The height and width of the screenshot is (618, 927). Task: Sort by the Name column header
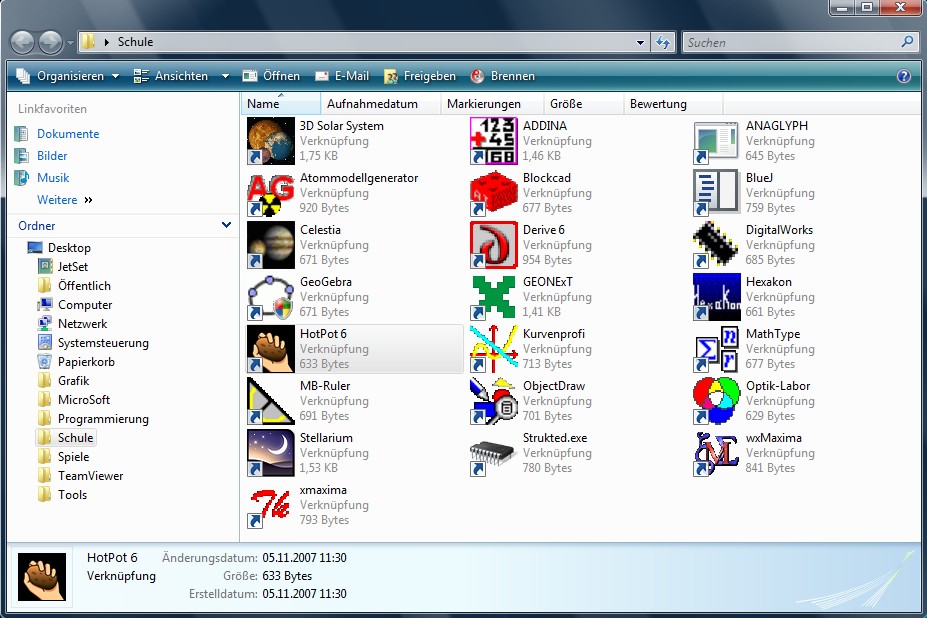[x=281, y=103]
